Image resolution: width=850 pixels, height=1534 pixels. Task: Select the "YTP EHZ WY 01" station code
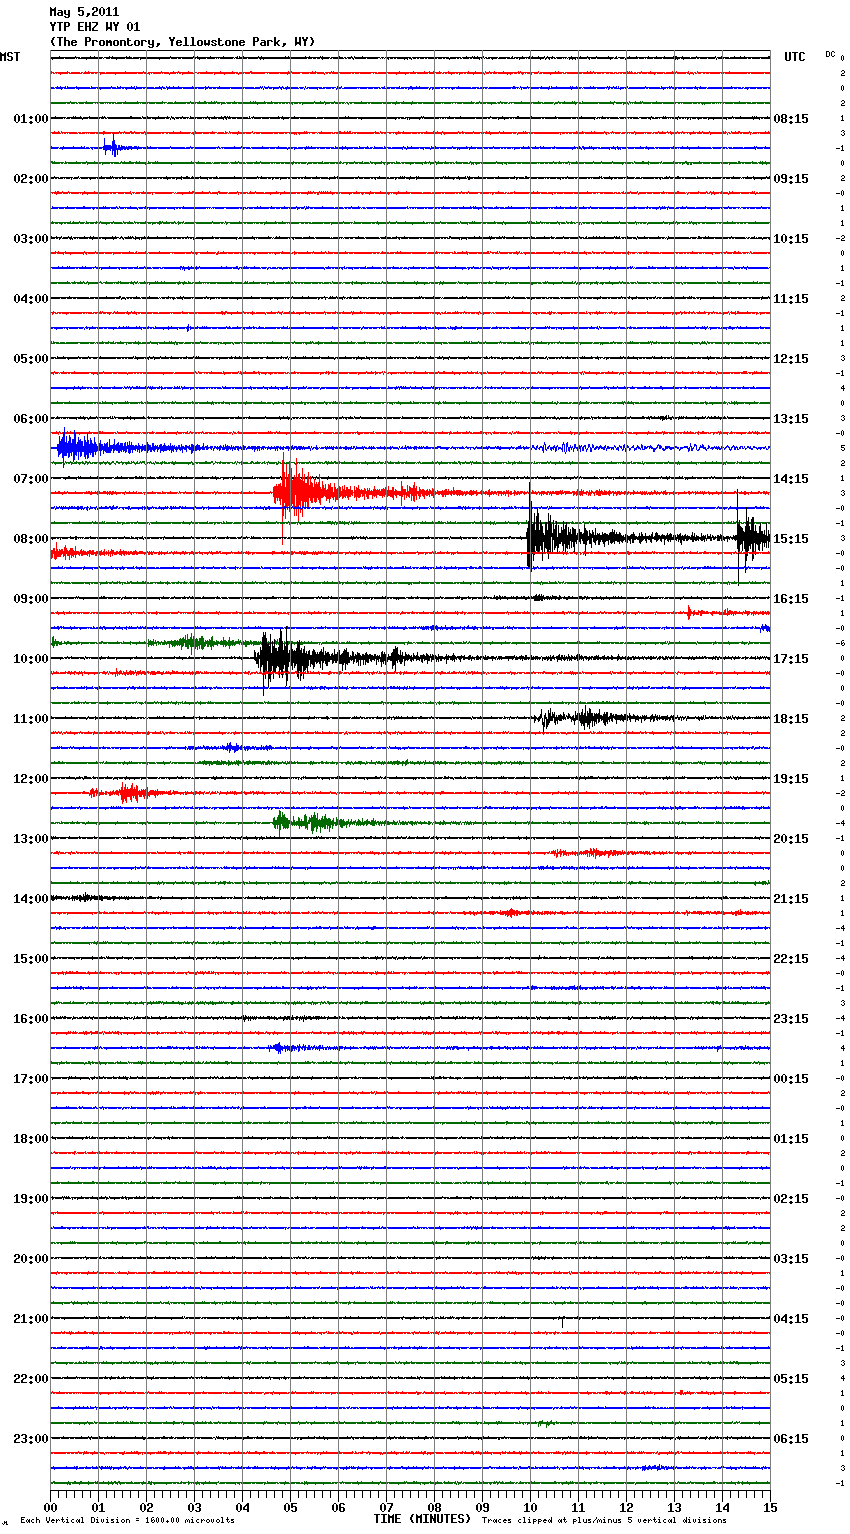(95, 27)
